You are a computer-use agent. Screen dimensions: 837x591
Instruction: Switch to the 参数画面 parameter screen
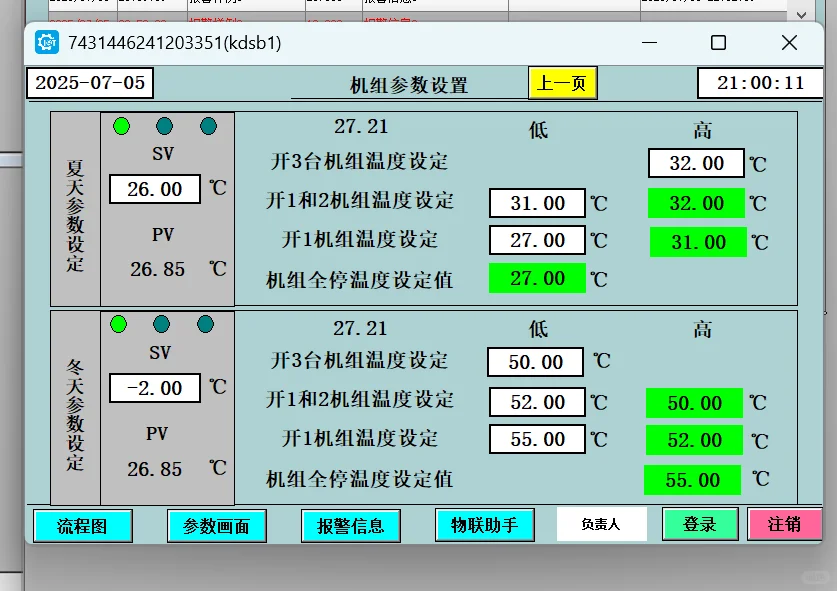tap(218, 525)
